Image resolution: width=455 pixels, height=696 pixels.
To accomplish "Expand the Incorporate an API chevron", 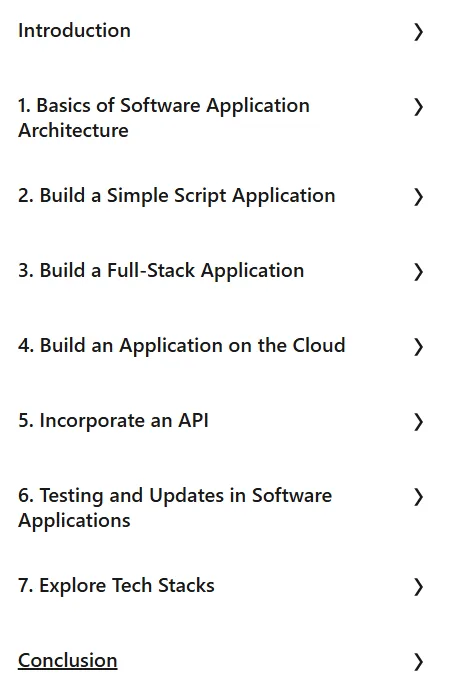I will (x=418, y=422).
